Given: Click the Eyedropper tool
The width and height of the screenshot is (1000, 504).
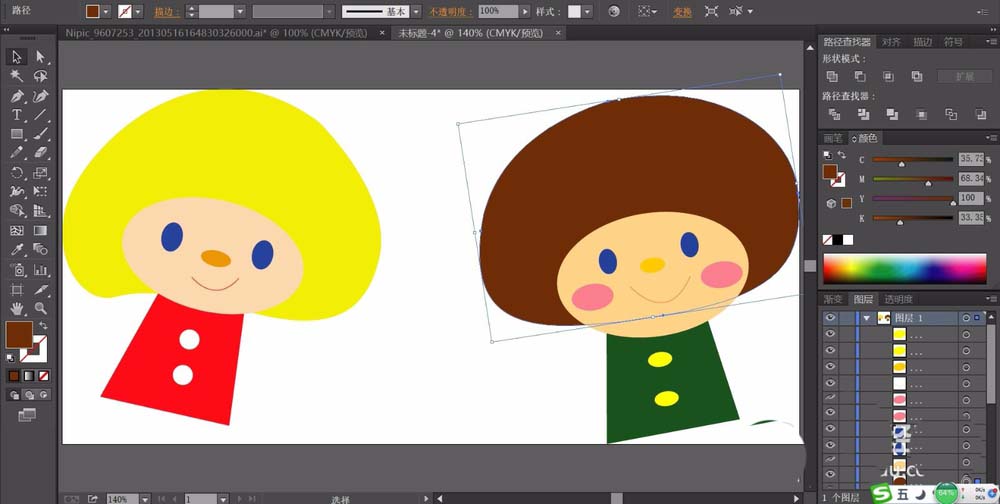Looking at the screenshot, I should tap(17, 250).
